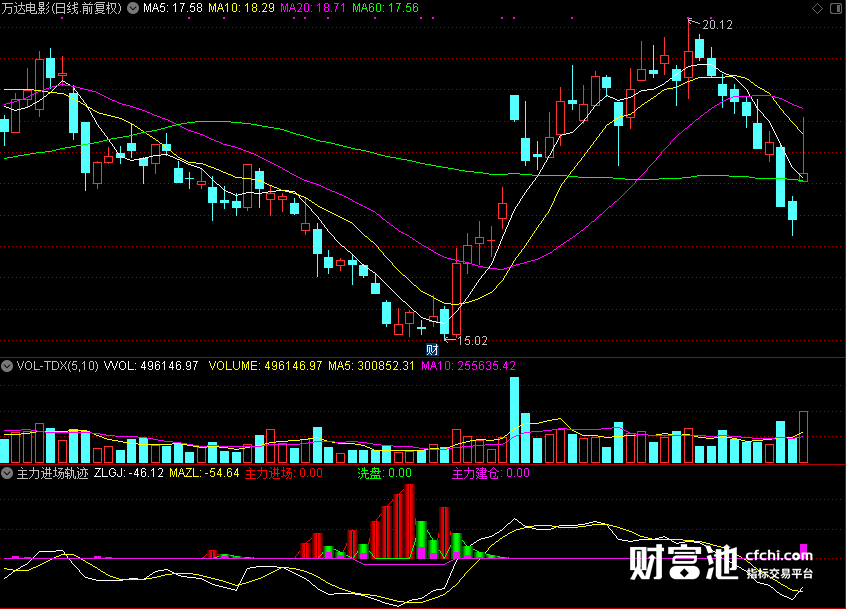This screenshot has height=609, width=846.
Task: Click the ZLGJ: -46.12 value
Action: coord(128,473)
